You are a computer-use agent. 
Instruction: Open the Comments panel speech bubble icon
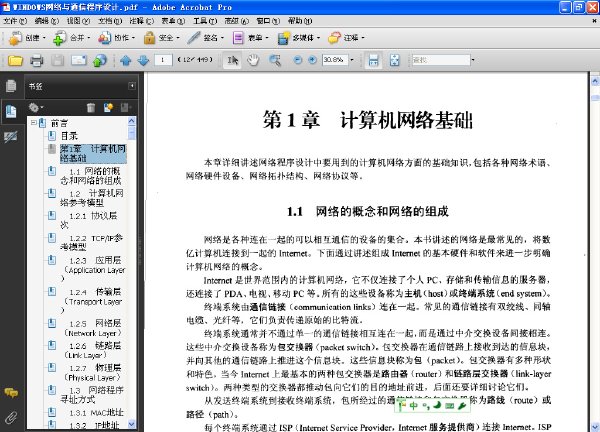point(11,393)
